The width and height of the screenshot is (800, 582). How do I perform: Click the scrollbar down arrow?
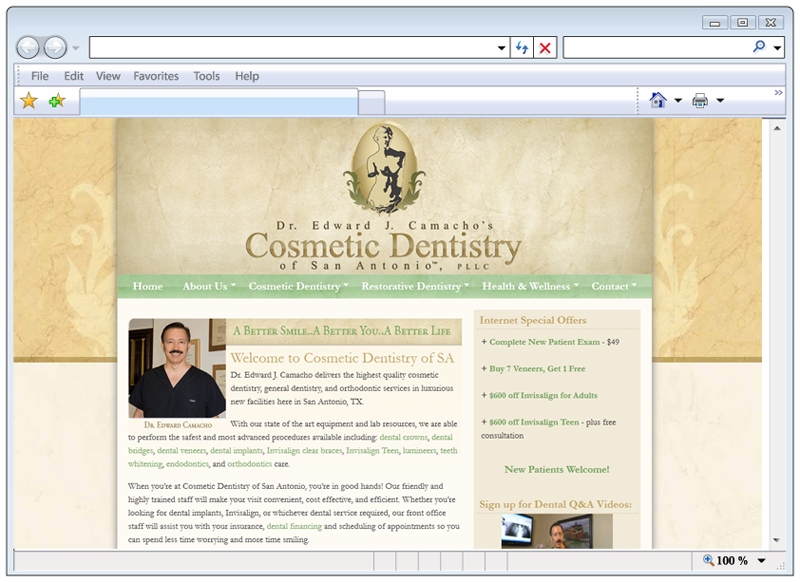[x=777, y=540]
